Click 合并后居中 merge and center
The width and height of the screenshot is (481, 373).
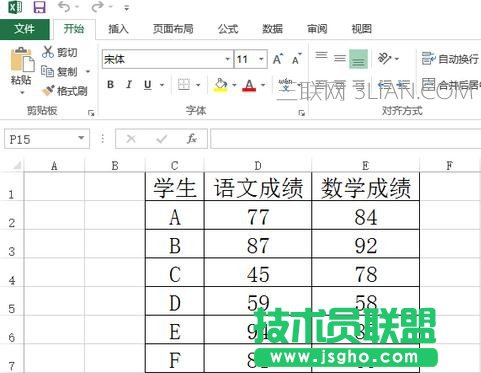coord(451,85)
